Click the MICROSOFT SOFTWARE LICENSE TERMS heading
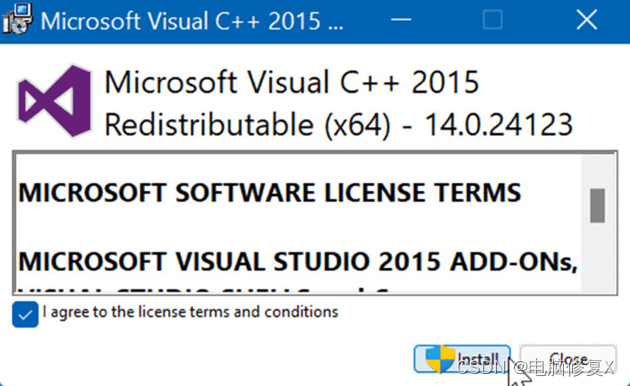The image size is (630, 386). coord(270,192)
